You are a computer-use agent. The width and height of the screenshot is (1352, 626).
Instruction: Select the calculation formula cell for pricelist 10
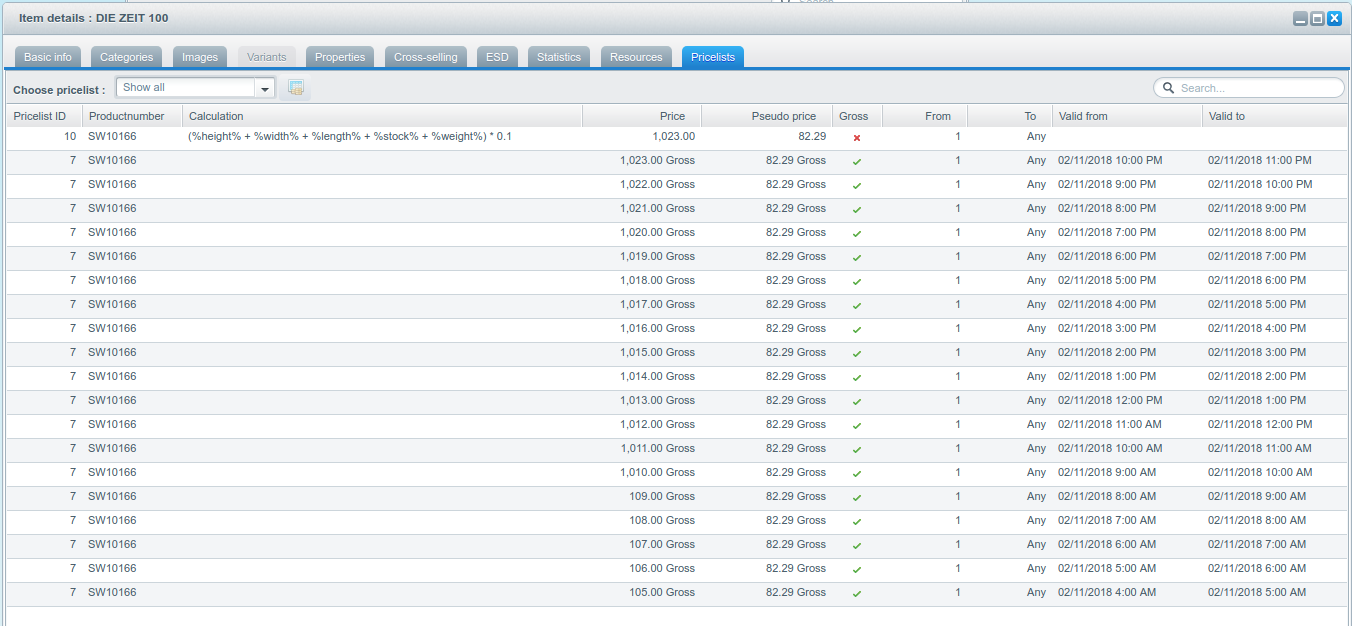click(350, 136)
